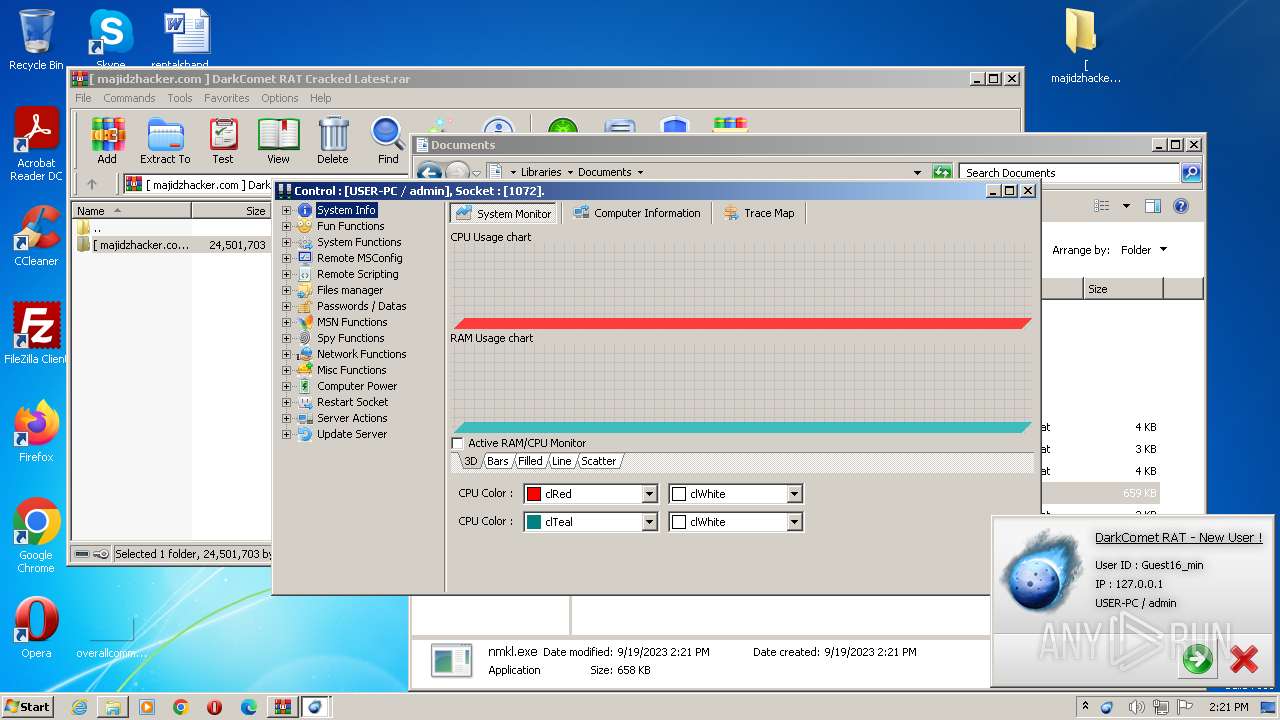Enable Active RAM/CPU Monitor checkbox
Viewport: 1280px width, 720px height.
458,443
